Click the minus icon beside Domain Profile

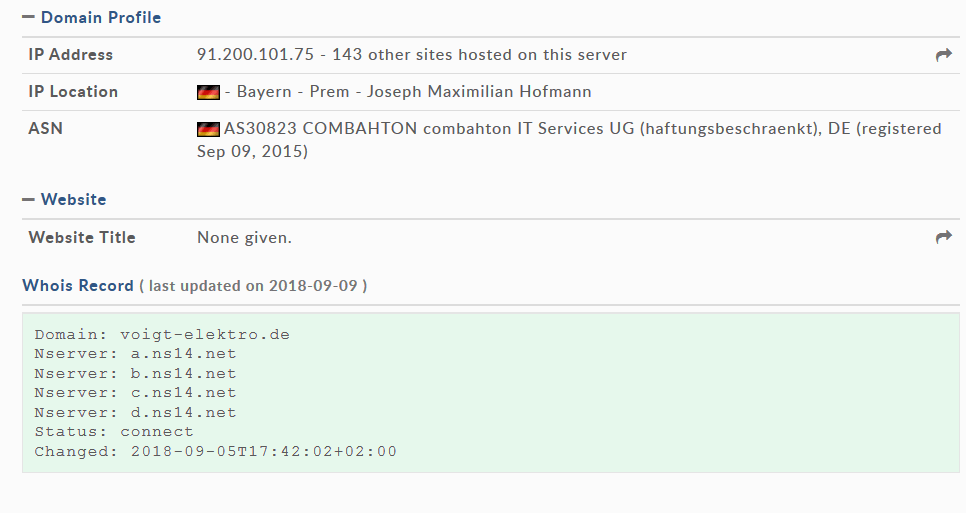pyautogui.click(x=28, y=17)
